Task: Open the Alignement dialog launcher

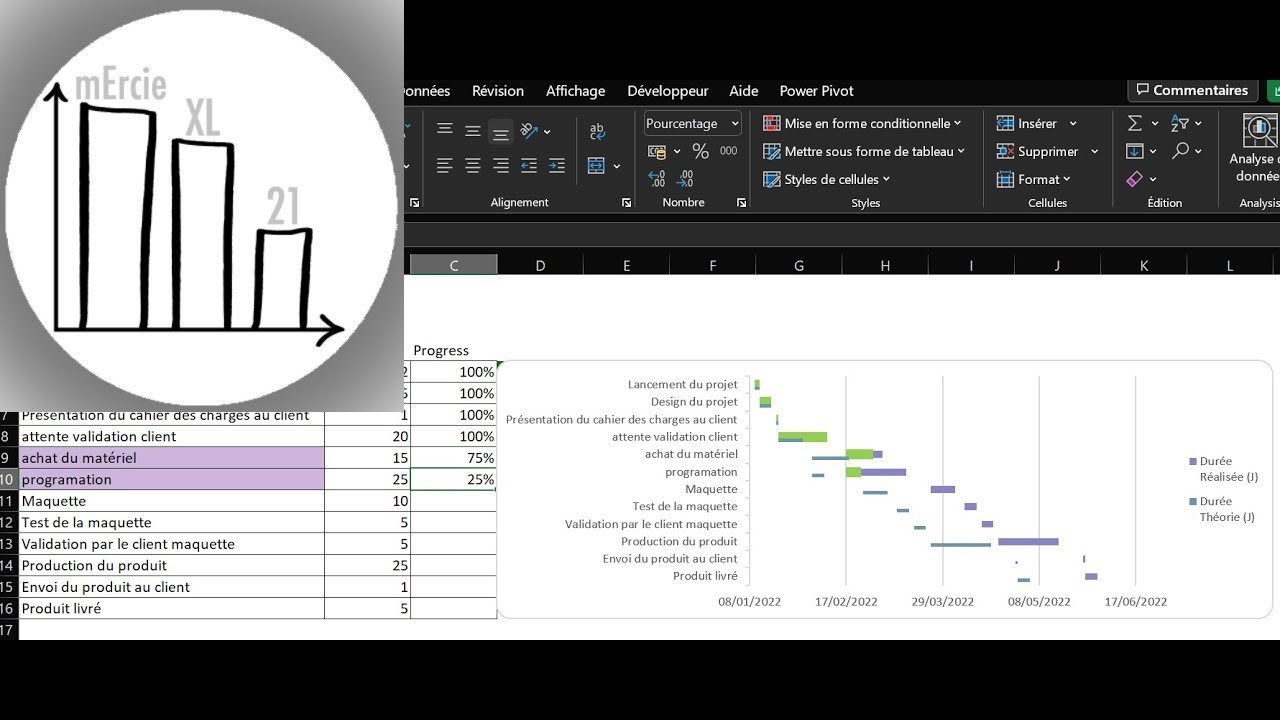Action: point(627,203)
